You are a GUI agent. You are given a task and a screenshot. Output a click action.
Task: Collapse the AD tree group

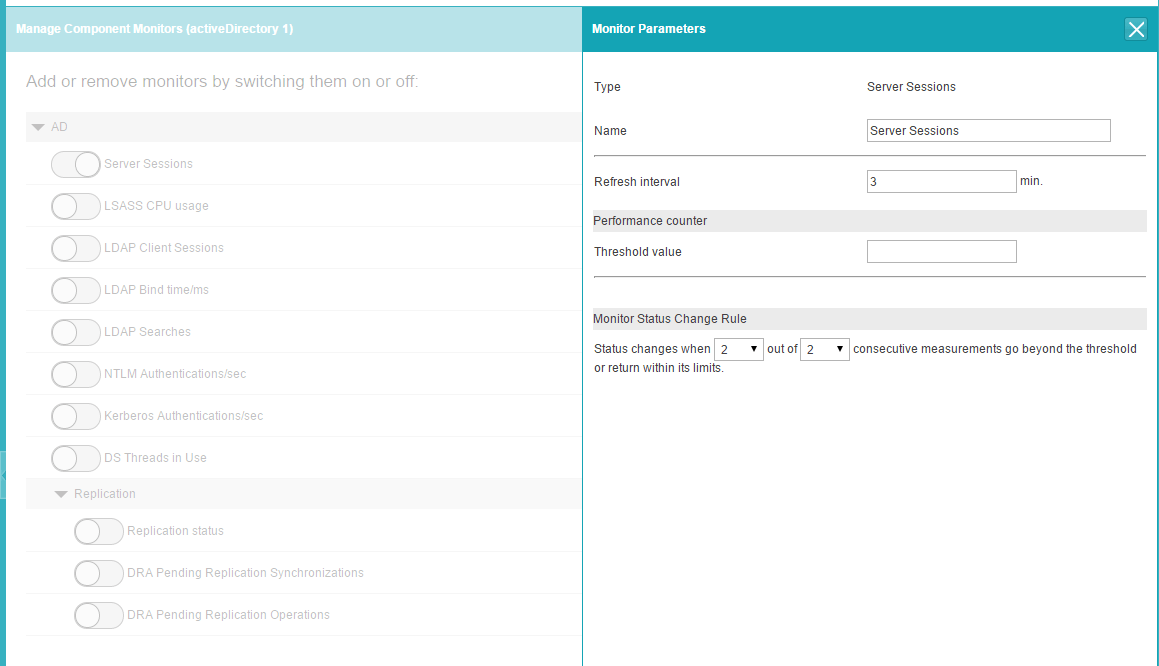(x=38, y=127)
